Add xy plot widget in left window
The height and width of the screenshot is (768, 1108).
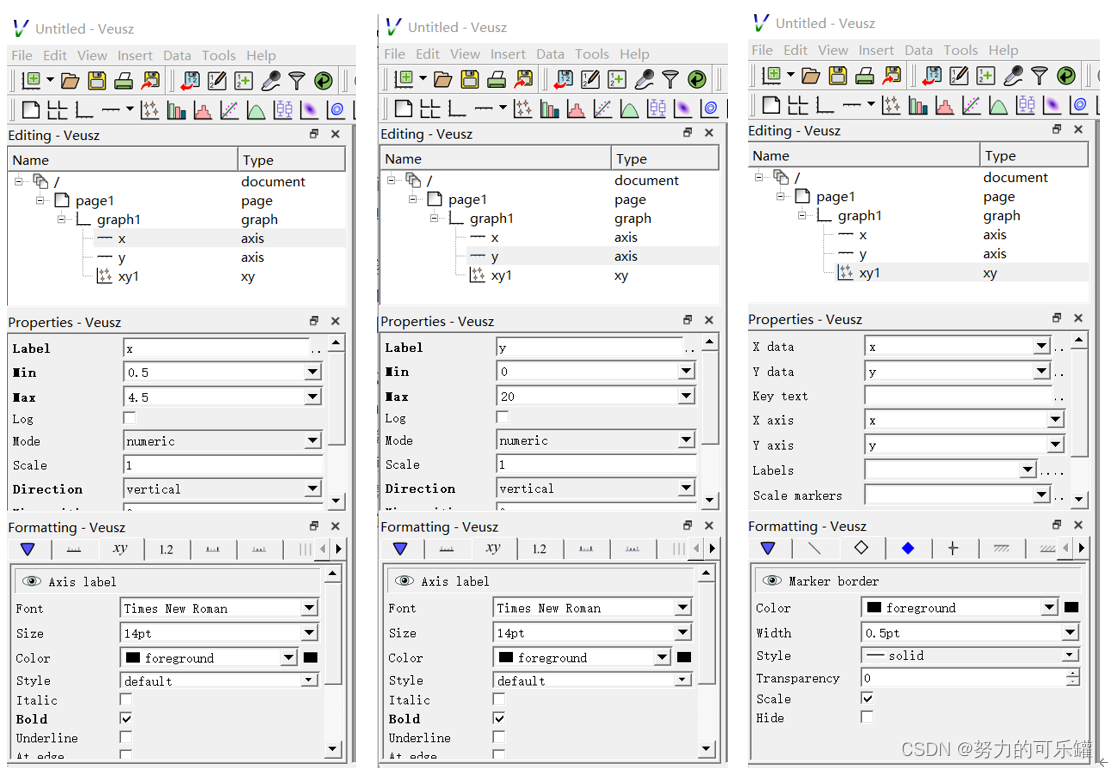(x=150, y=110)
